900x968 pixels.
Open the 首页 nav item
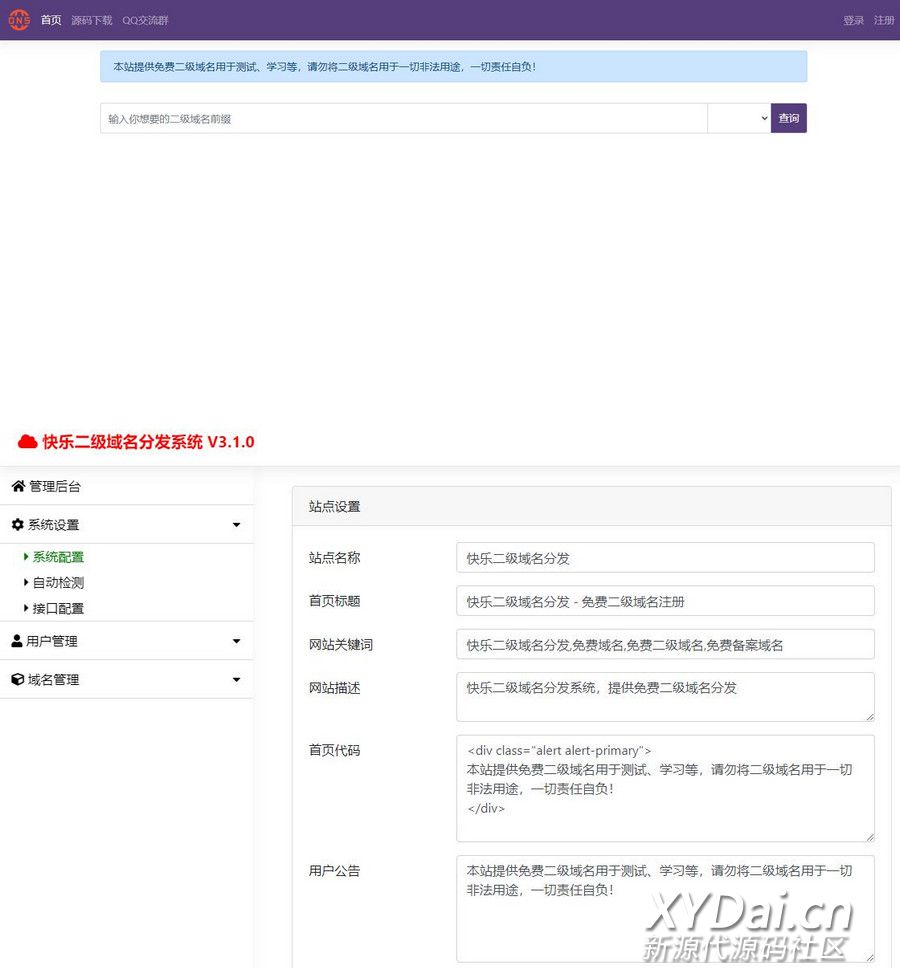(x=51, y=20)
